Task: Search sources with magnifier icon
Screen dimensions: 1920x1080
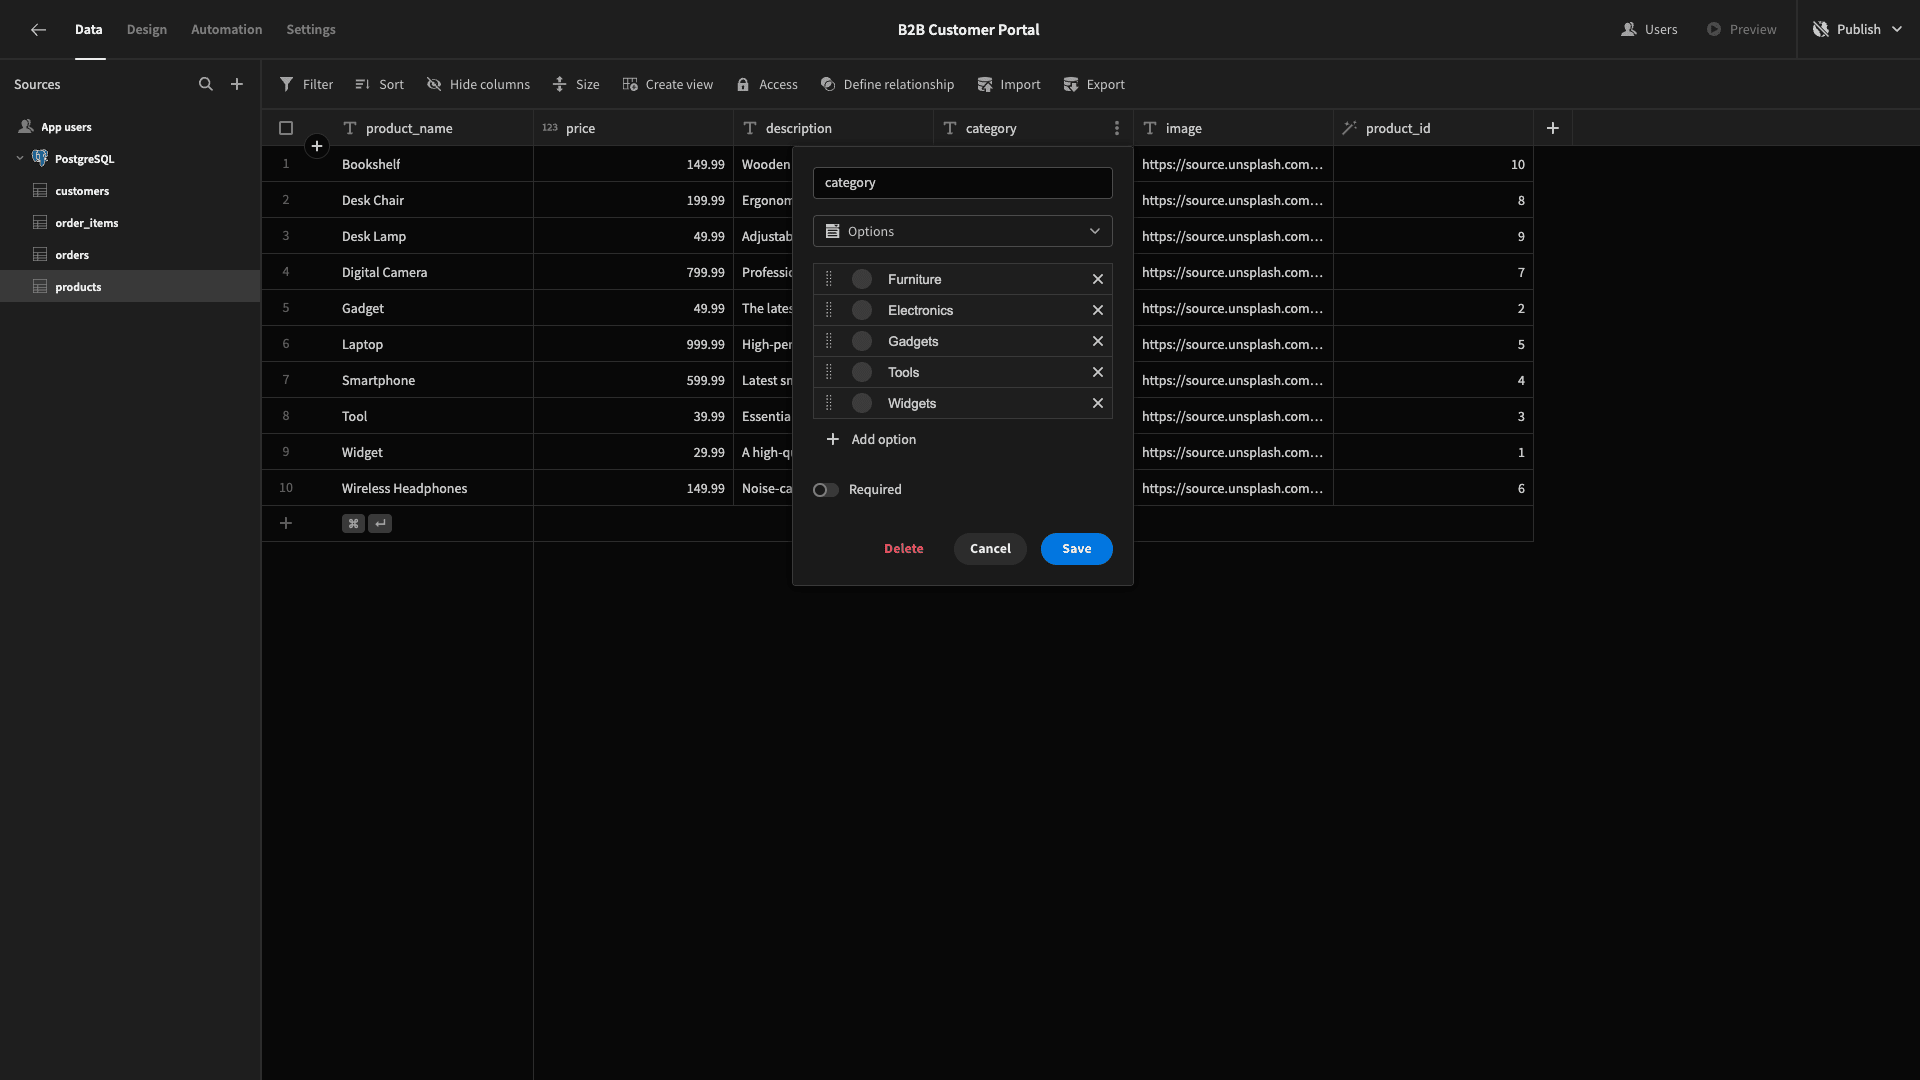Action: [x=206, y=85]
